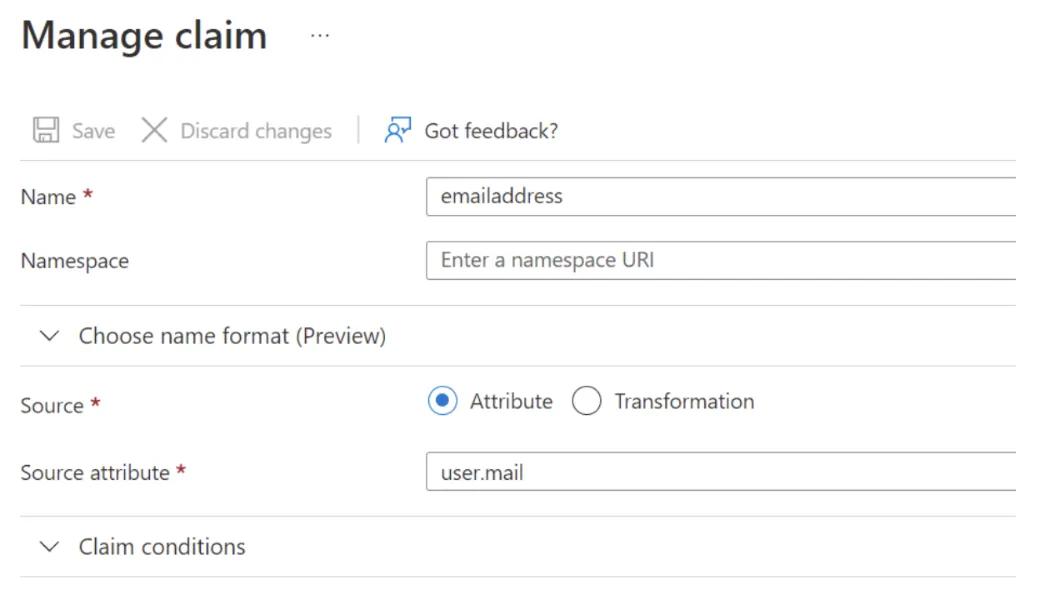This screenshot has width=1048, height=594.
Task: Click the Got feedback person icon
Action: coord(397,131)
